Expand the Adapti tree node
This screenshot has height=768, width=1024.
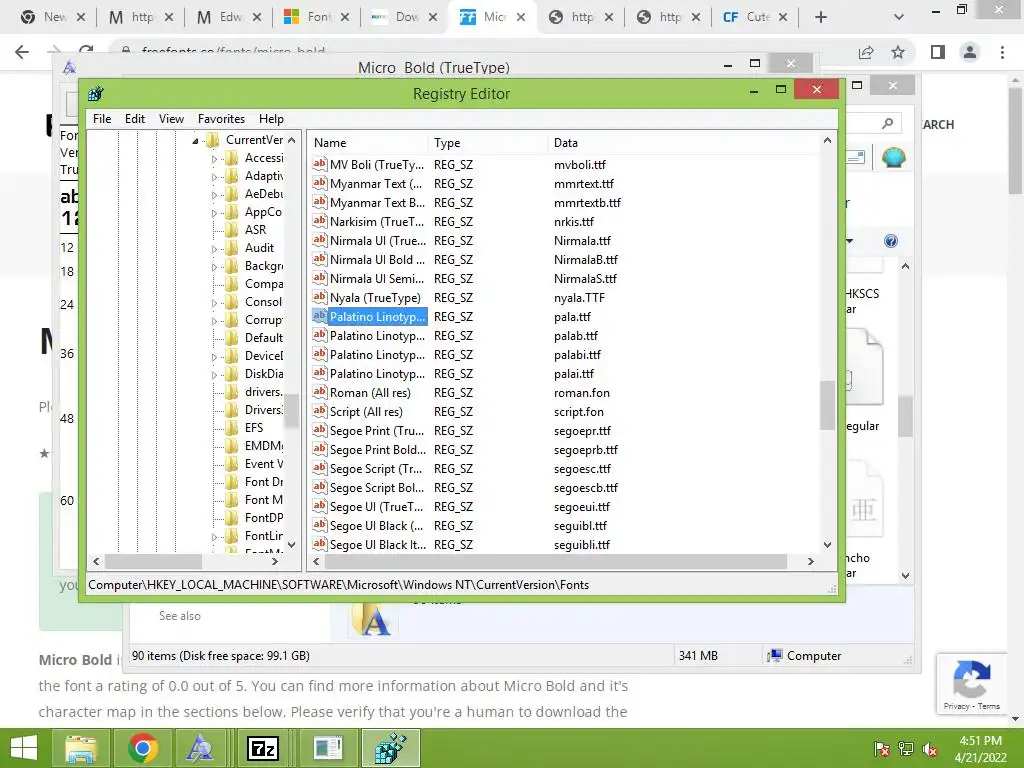click(x=214, y=176)
